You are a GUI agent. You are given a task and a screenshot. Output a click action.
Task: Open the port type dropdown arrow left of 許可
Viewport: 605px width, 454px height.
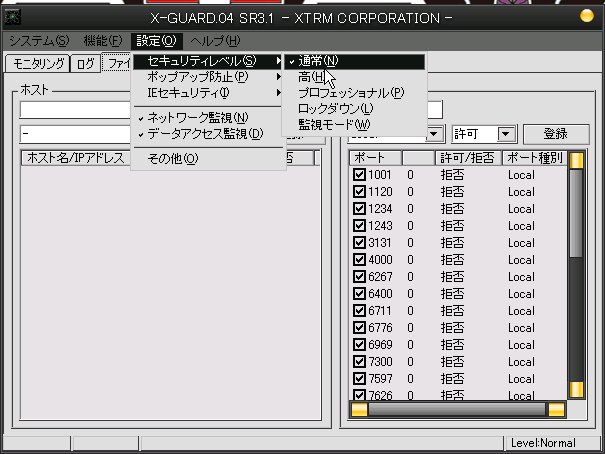[434, 134]
